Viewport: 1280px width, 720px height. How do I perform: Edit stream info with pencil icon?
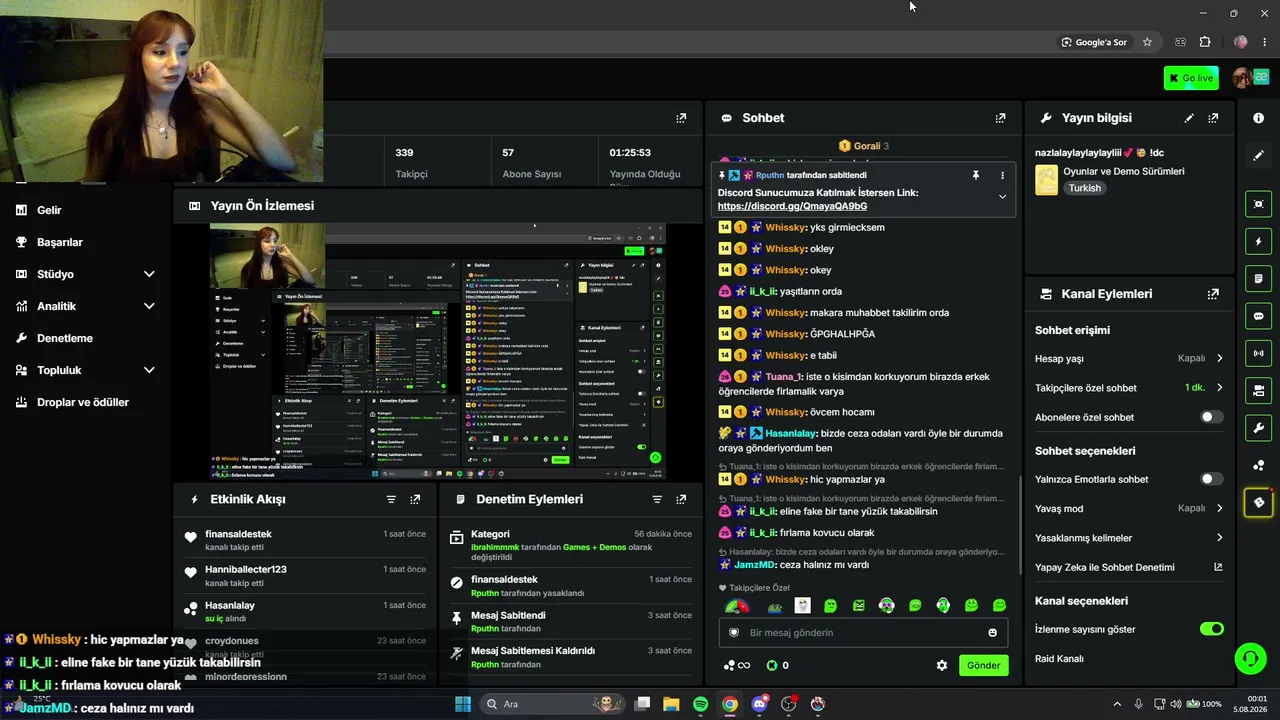tap(1189, 118)
